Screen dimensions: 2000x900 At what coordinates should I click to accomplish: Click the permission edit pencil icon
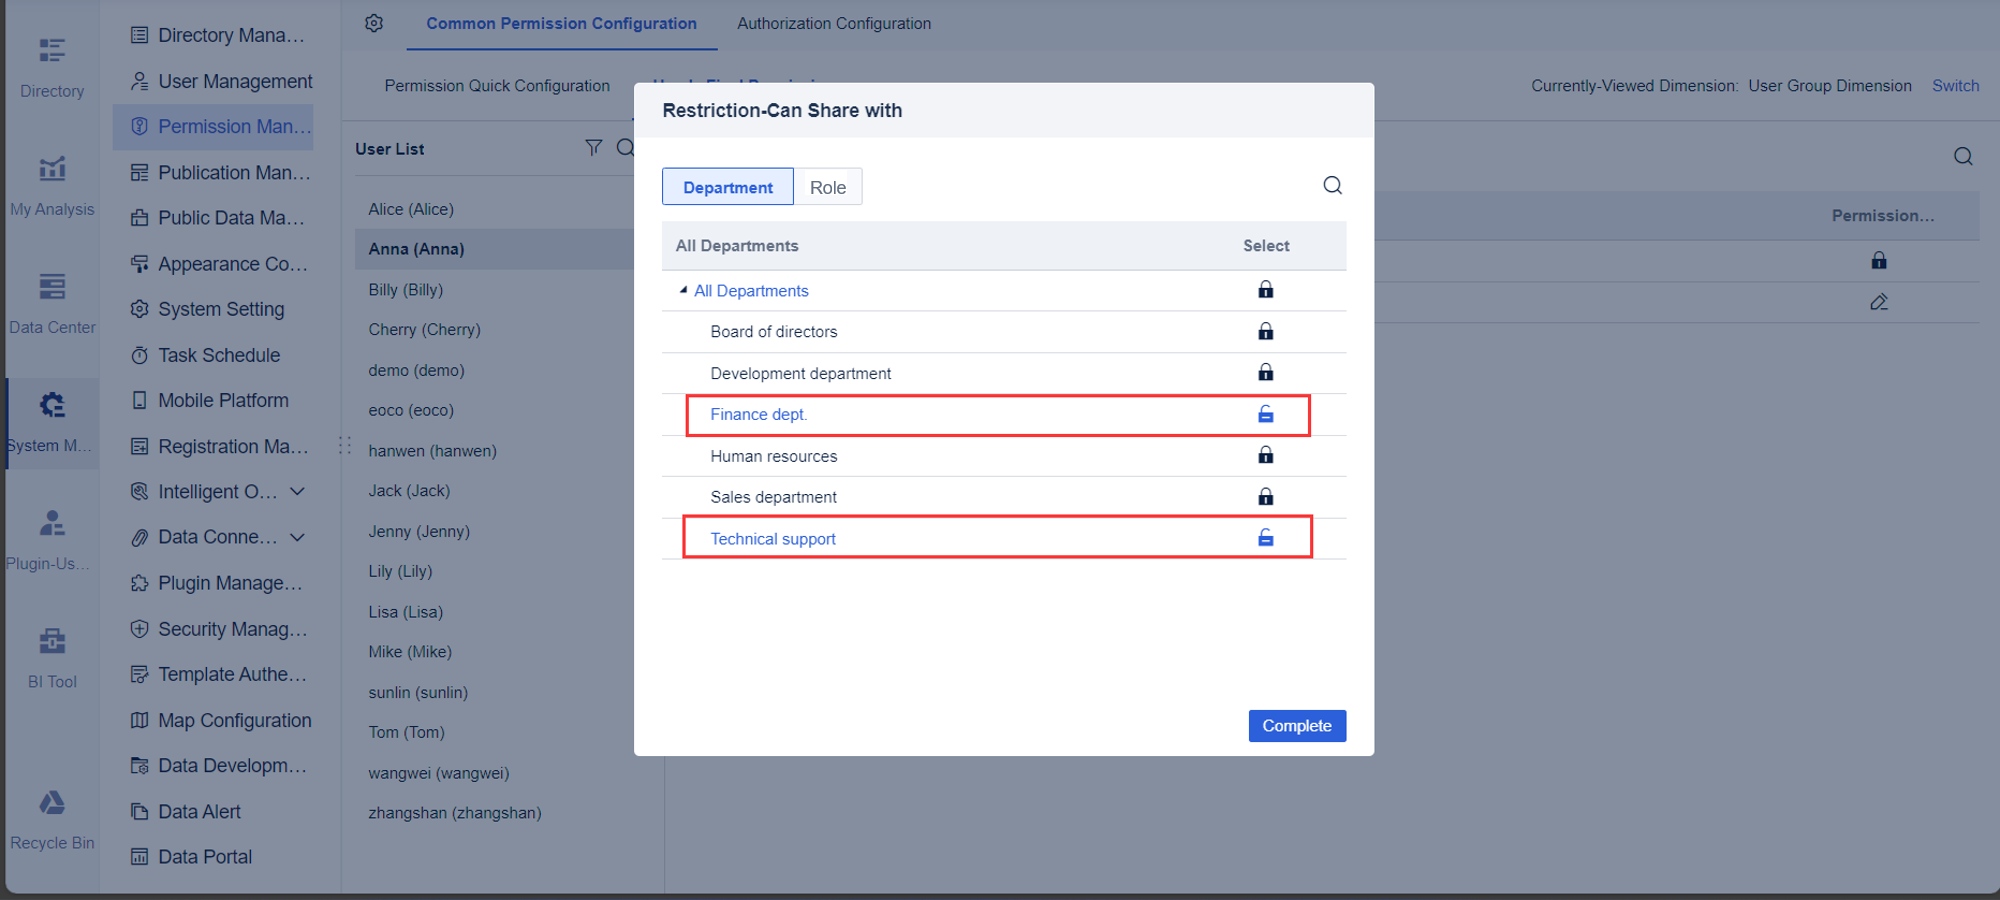tap(1879, 302)
